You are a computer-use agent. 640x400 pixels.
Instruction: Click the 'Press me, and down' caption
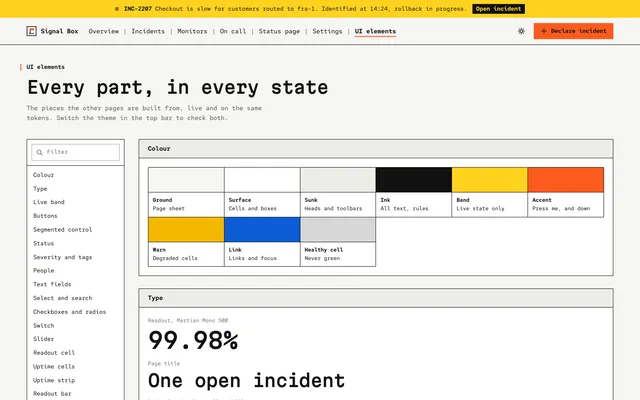coord(561,209)
